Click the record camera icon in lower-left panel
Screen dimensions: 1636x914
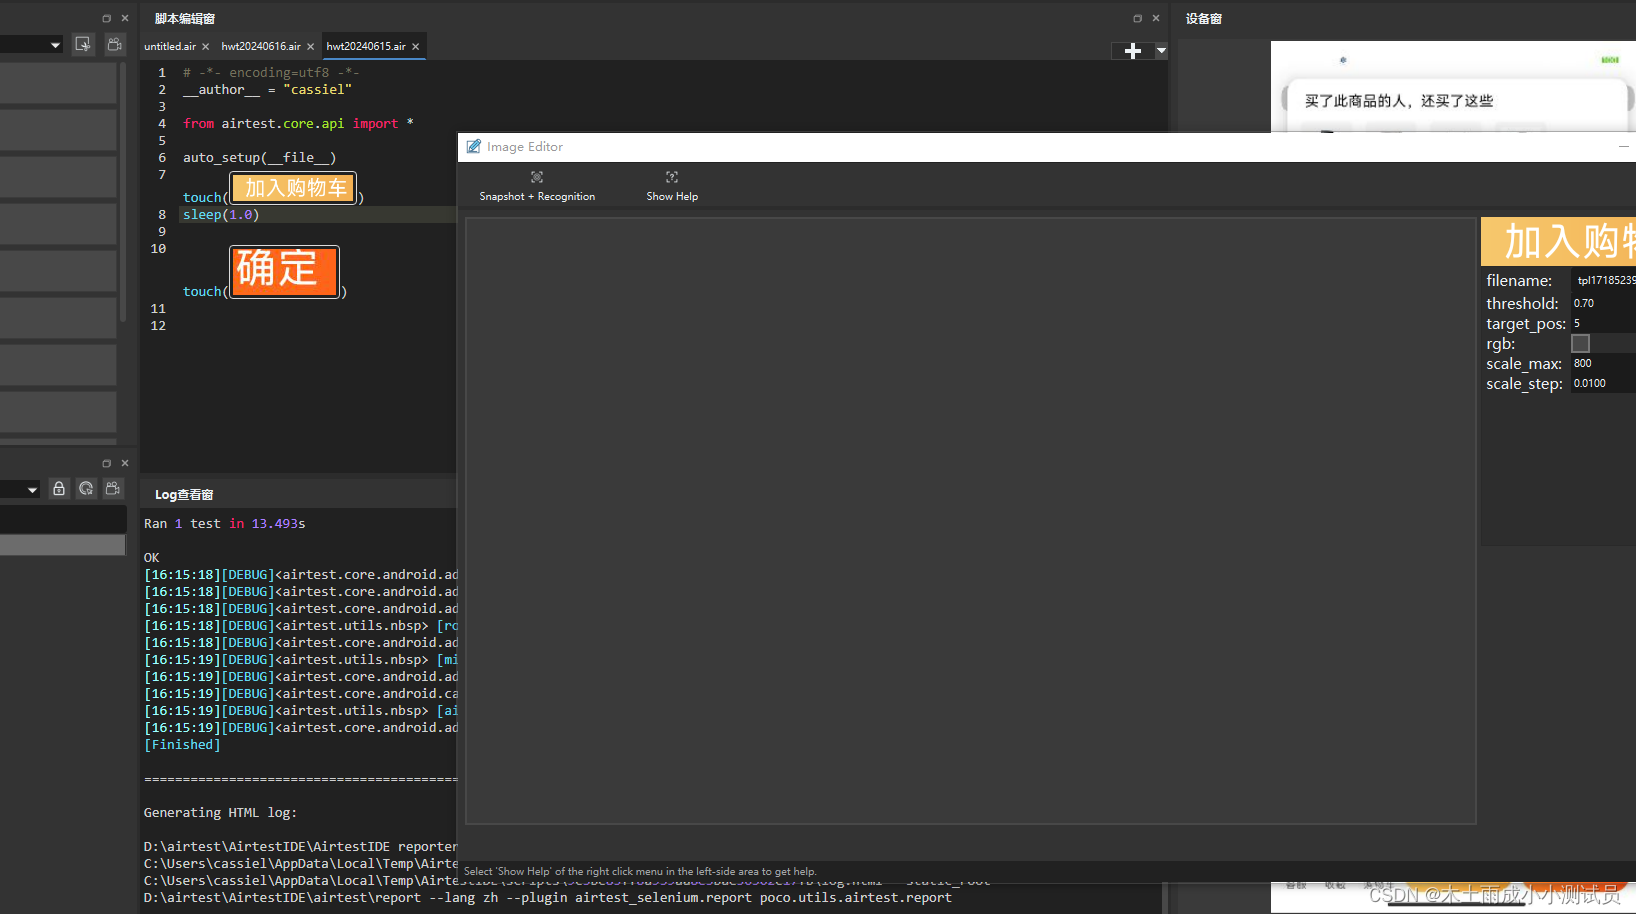click(x=113, y=488)
